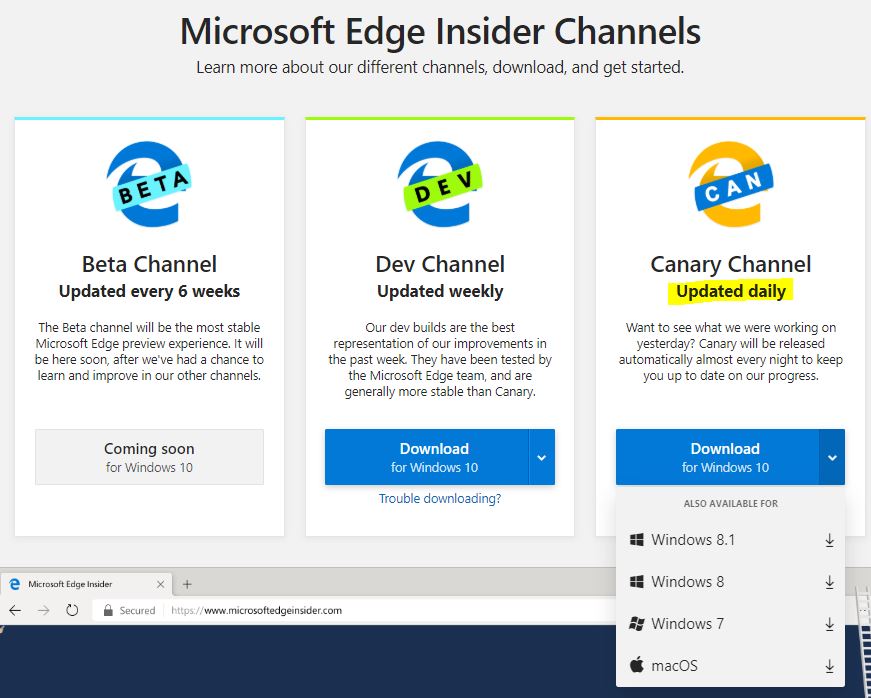This screenshot has width=871, height=698.
Task: Click the Canary channel Edge logo
Action: click(730, 184)
